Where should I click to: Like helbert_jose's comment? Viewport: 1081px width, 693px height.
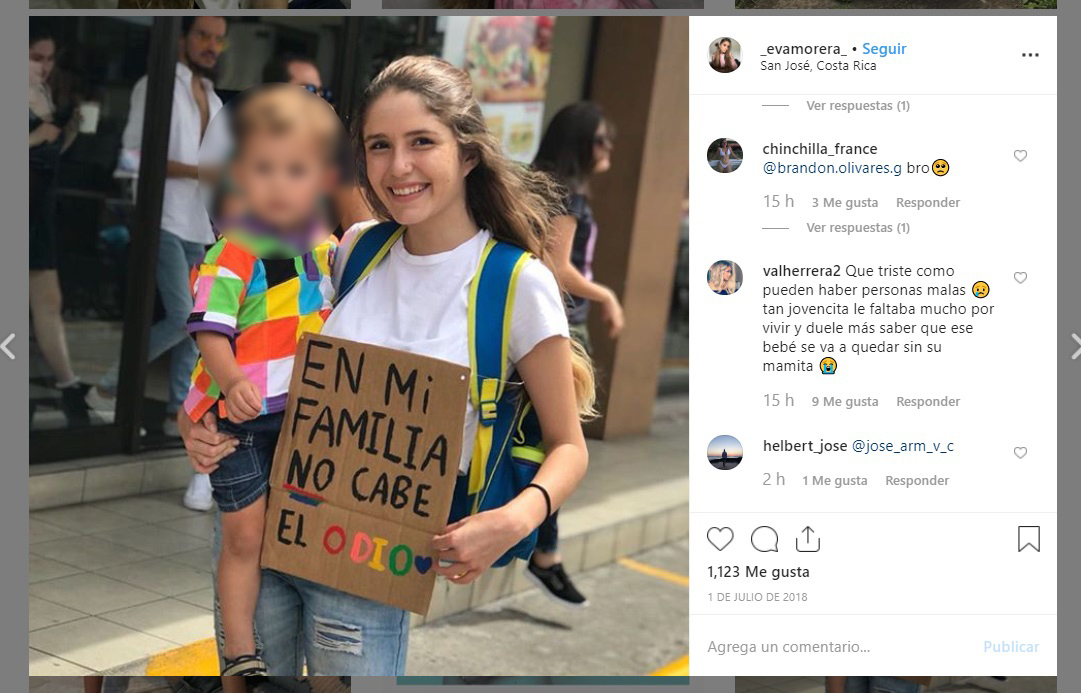pyautogui.click(x=1020, y=453)
